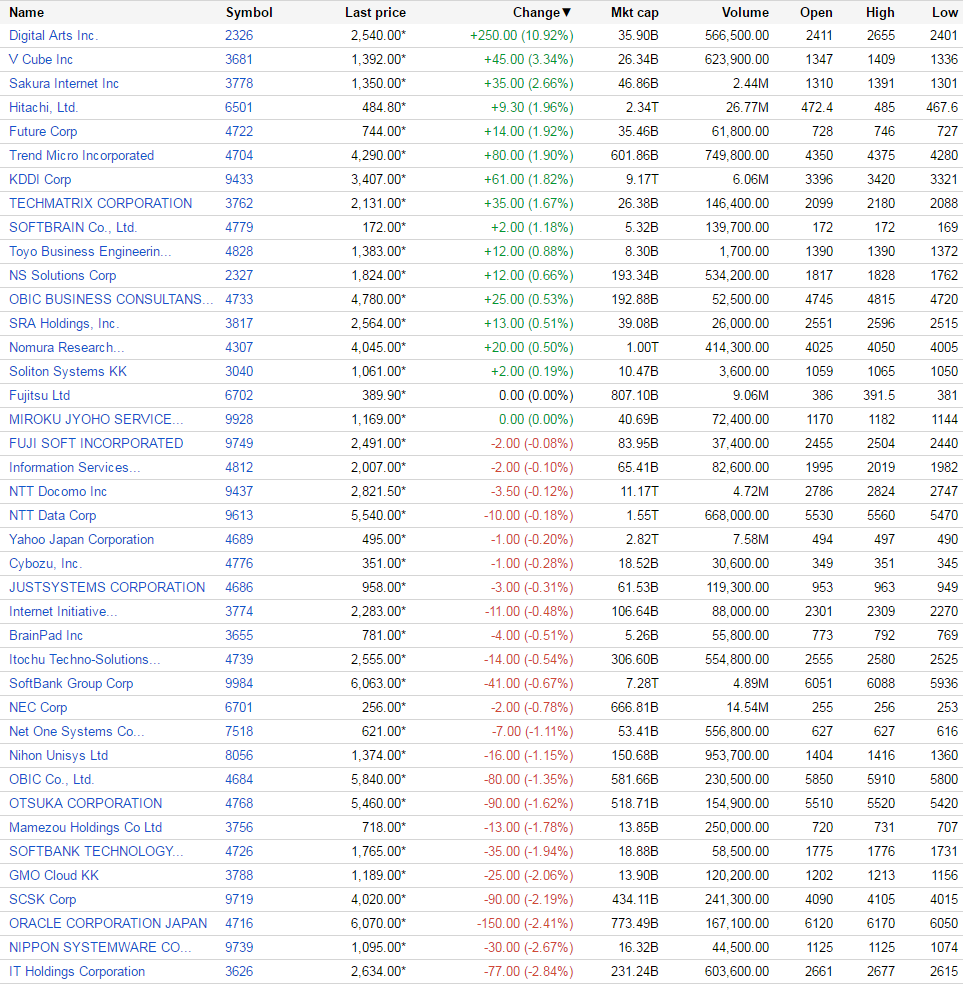
Task: Open JUSTSYSTEMS CORPORATION link
Action: pyautogui.click(x=107, y=587)
